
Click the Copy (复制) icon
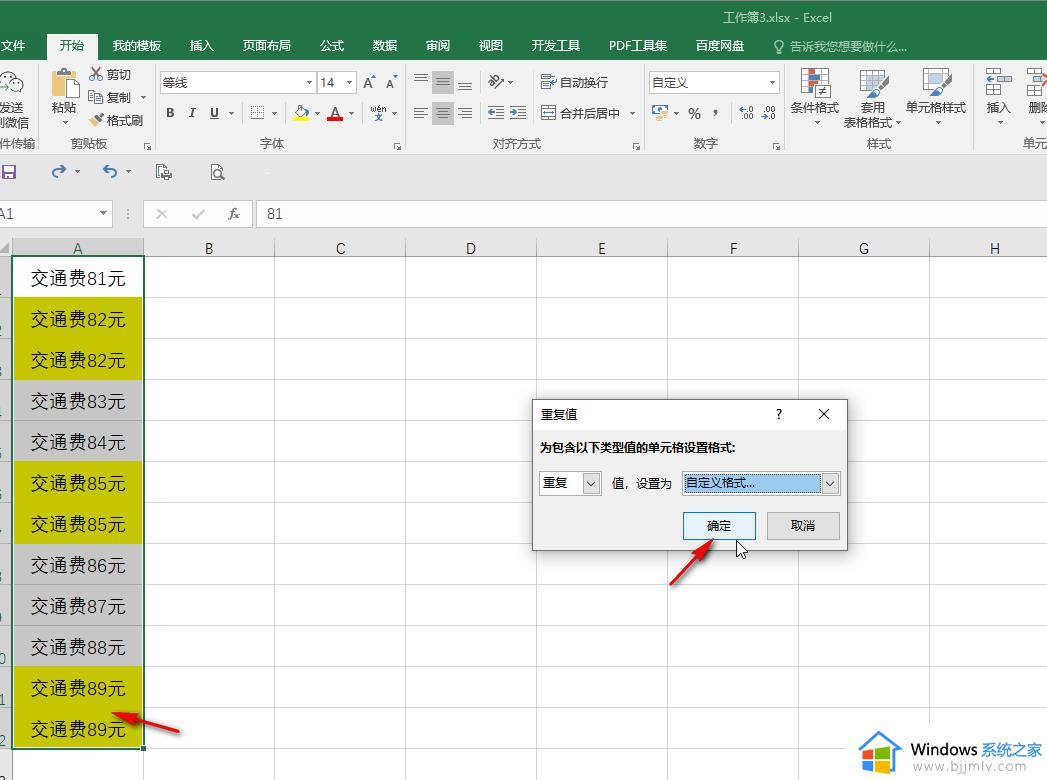point(95,98)
